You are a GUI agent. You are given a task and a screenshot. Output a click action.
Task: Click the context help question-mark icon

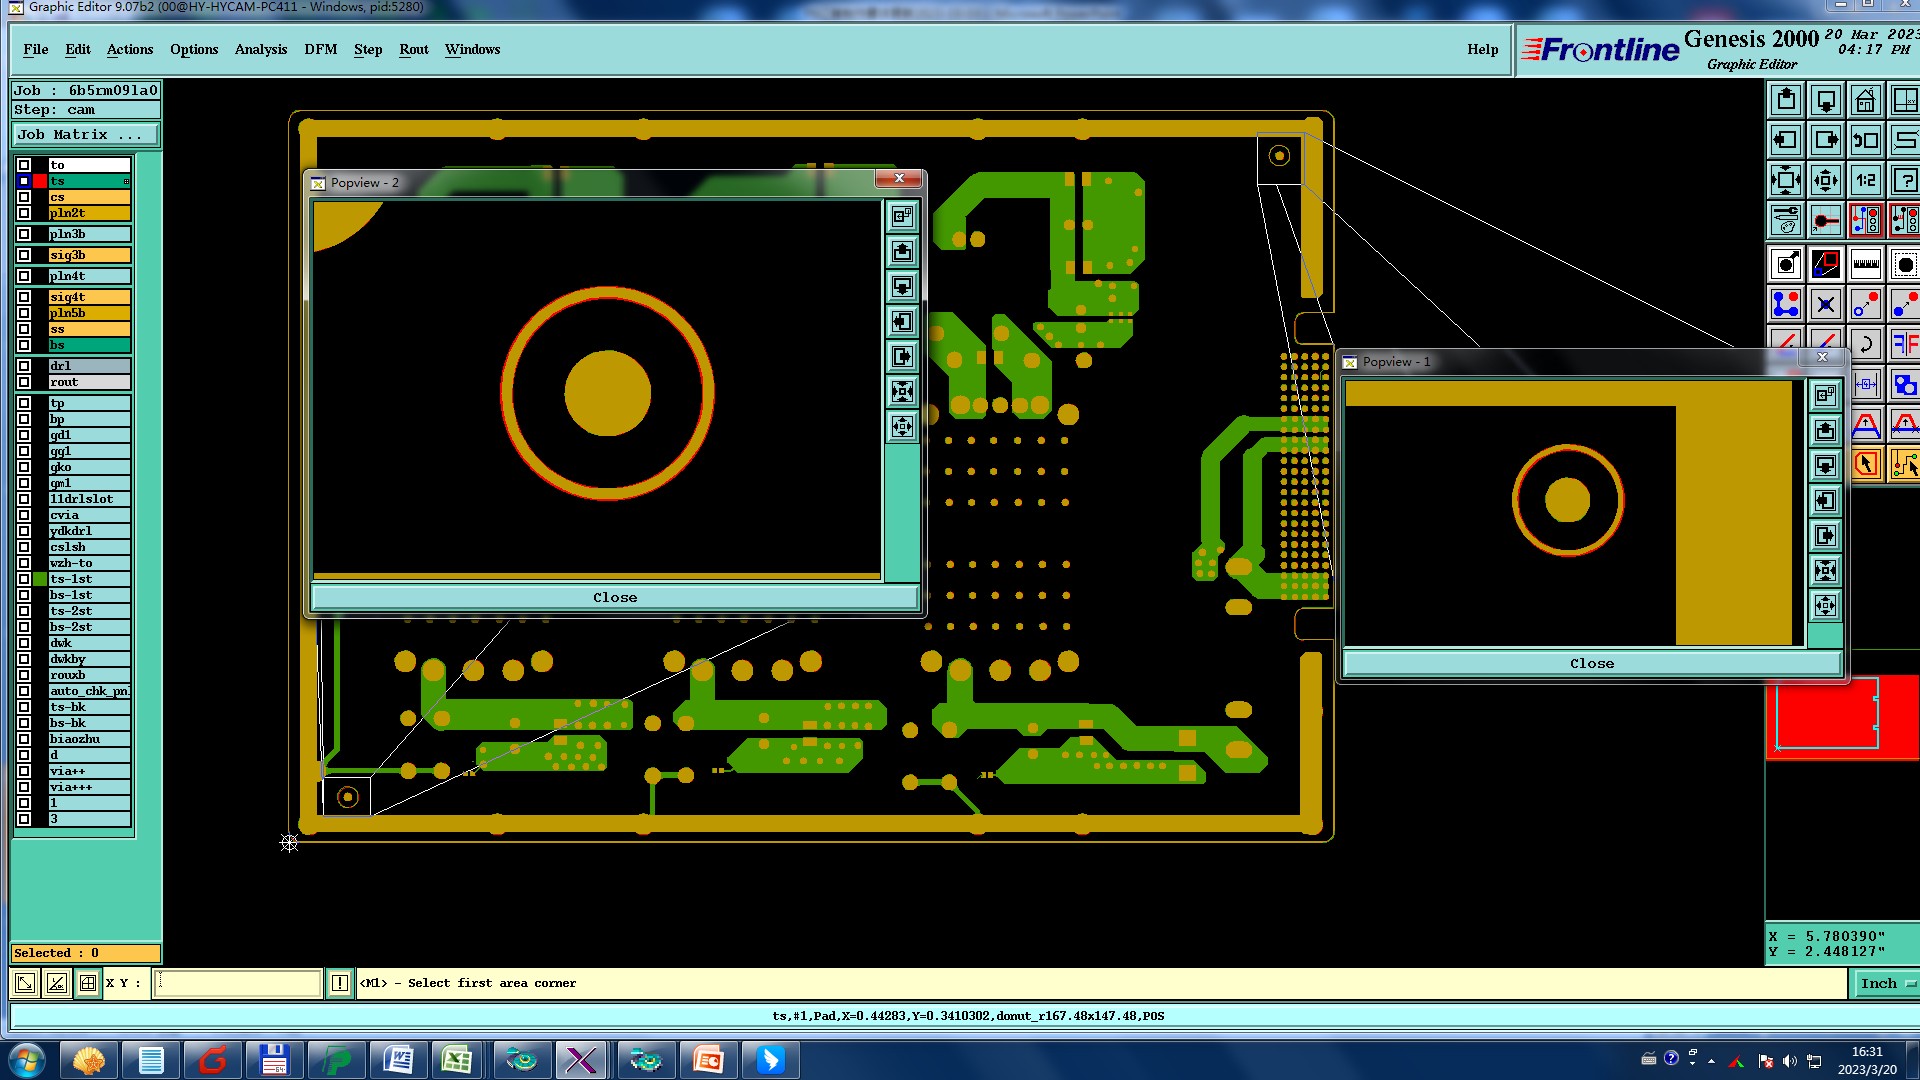(1904, 180)
